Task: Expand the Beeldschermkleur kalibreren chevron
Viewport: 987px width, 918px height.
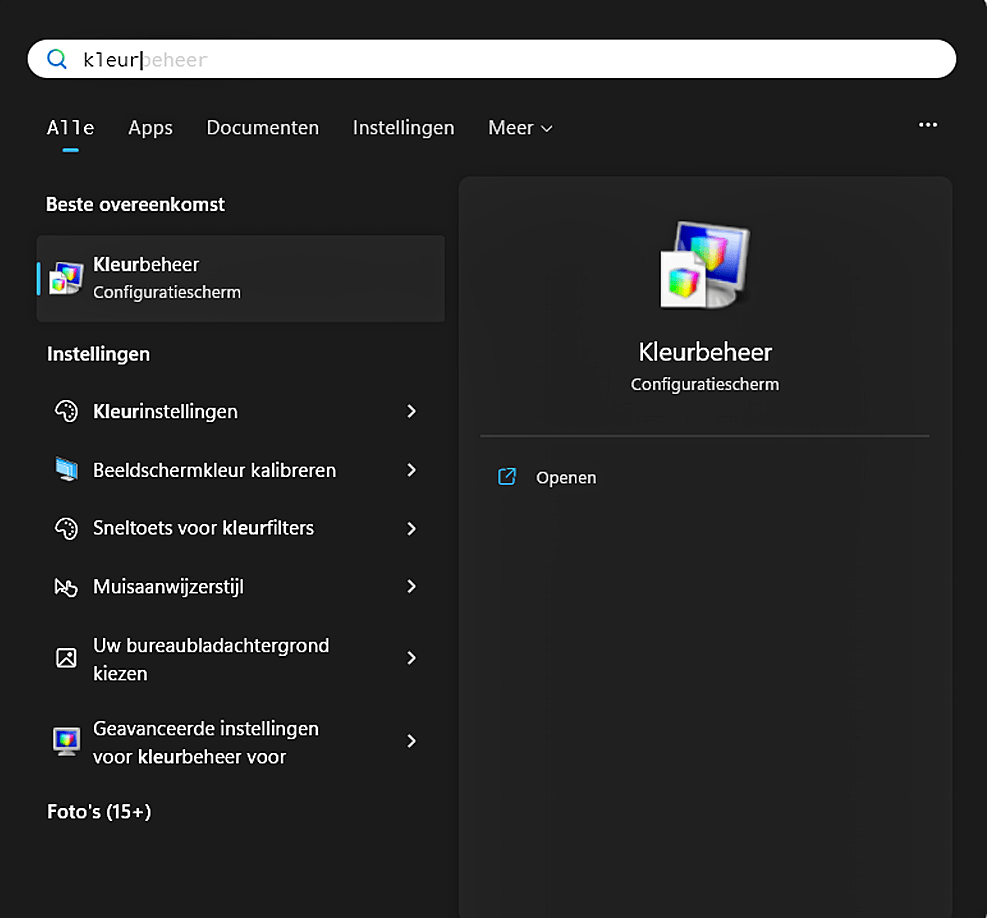Action: click(412, 470)
